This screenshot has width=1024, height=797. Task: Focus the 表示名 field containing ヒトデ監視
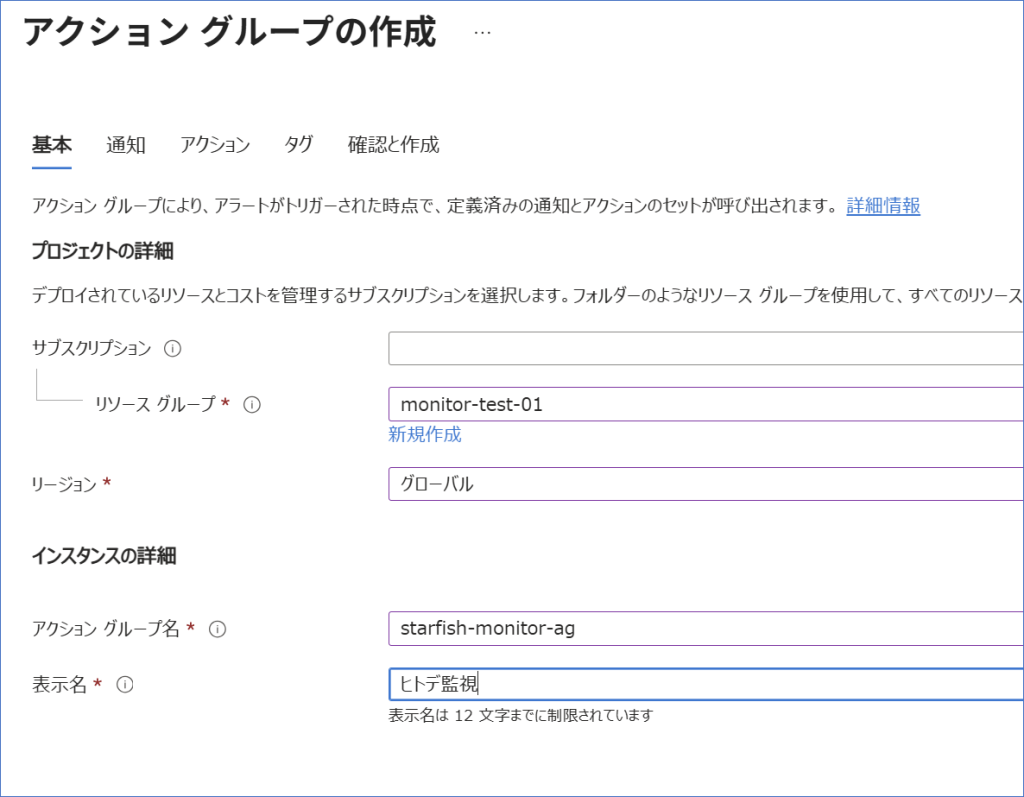[705, 685]
